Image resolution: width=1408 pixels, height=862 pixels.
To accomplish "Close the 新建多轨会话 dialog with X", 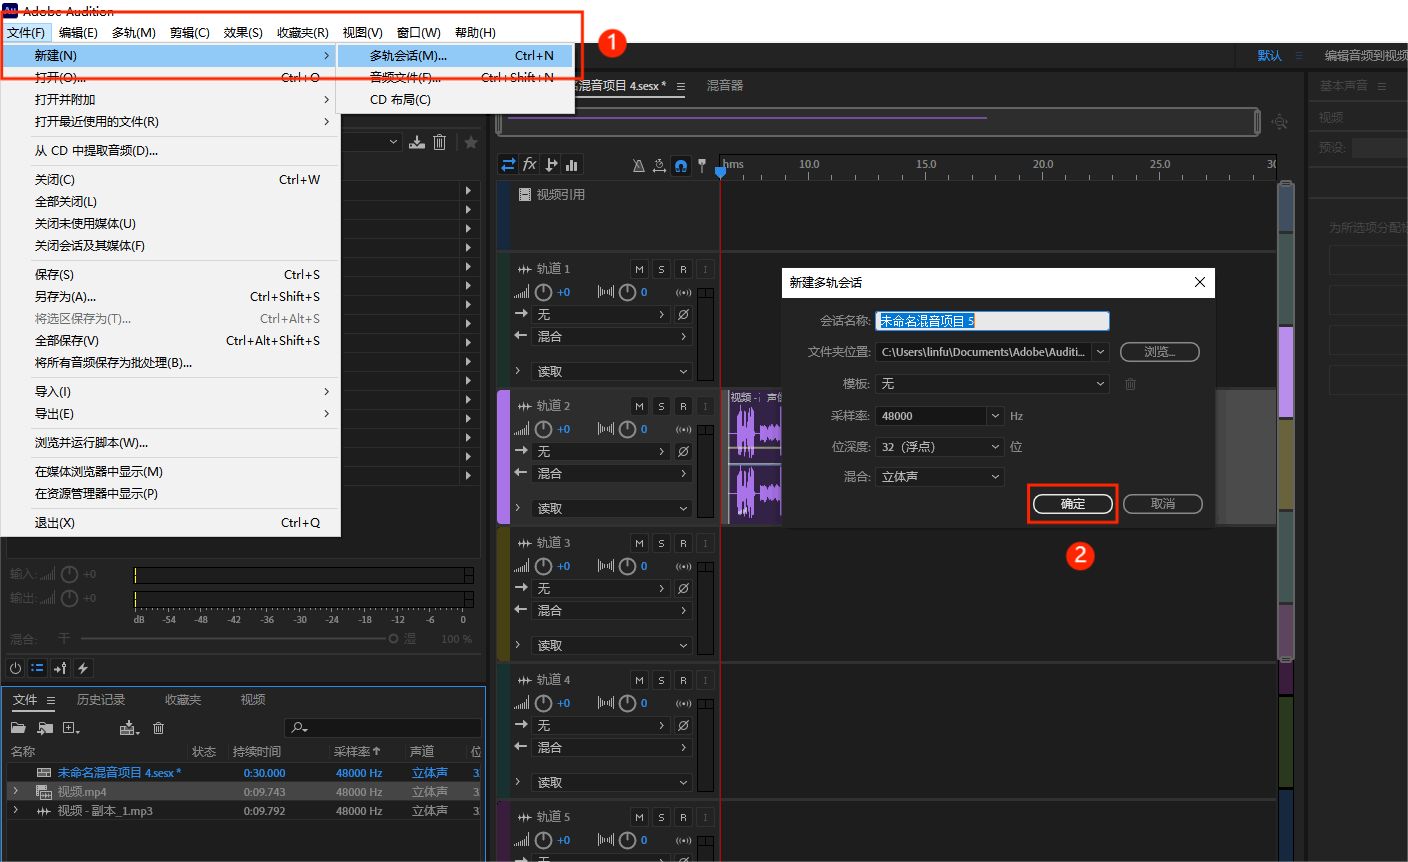I will point(1199,283).
